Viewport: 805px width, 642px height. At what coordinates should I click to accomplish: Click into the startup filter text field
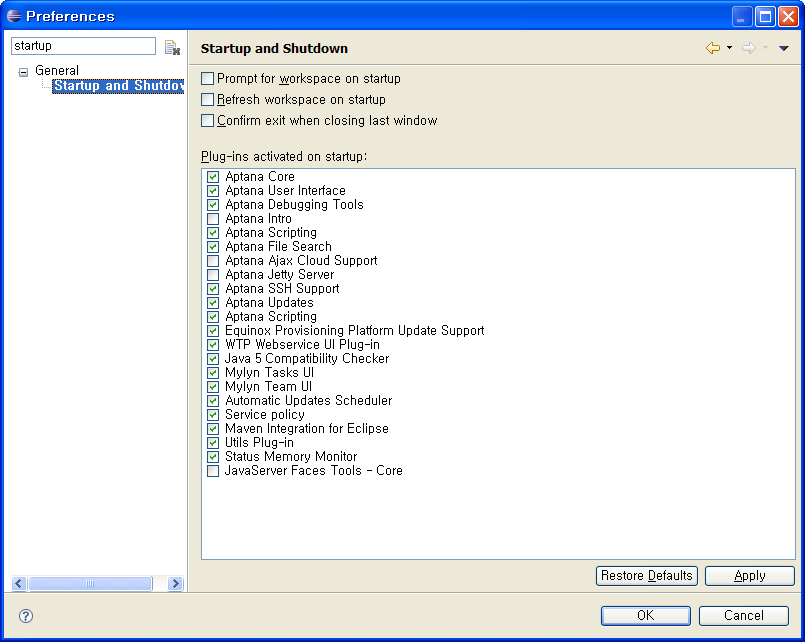[83, 46]
